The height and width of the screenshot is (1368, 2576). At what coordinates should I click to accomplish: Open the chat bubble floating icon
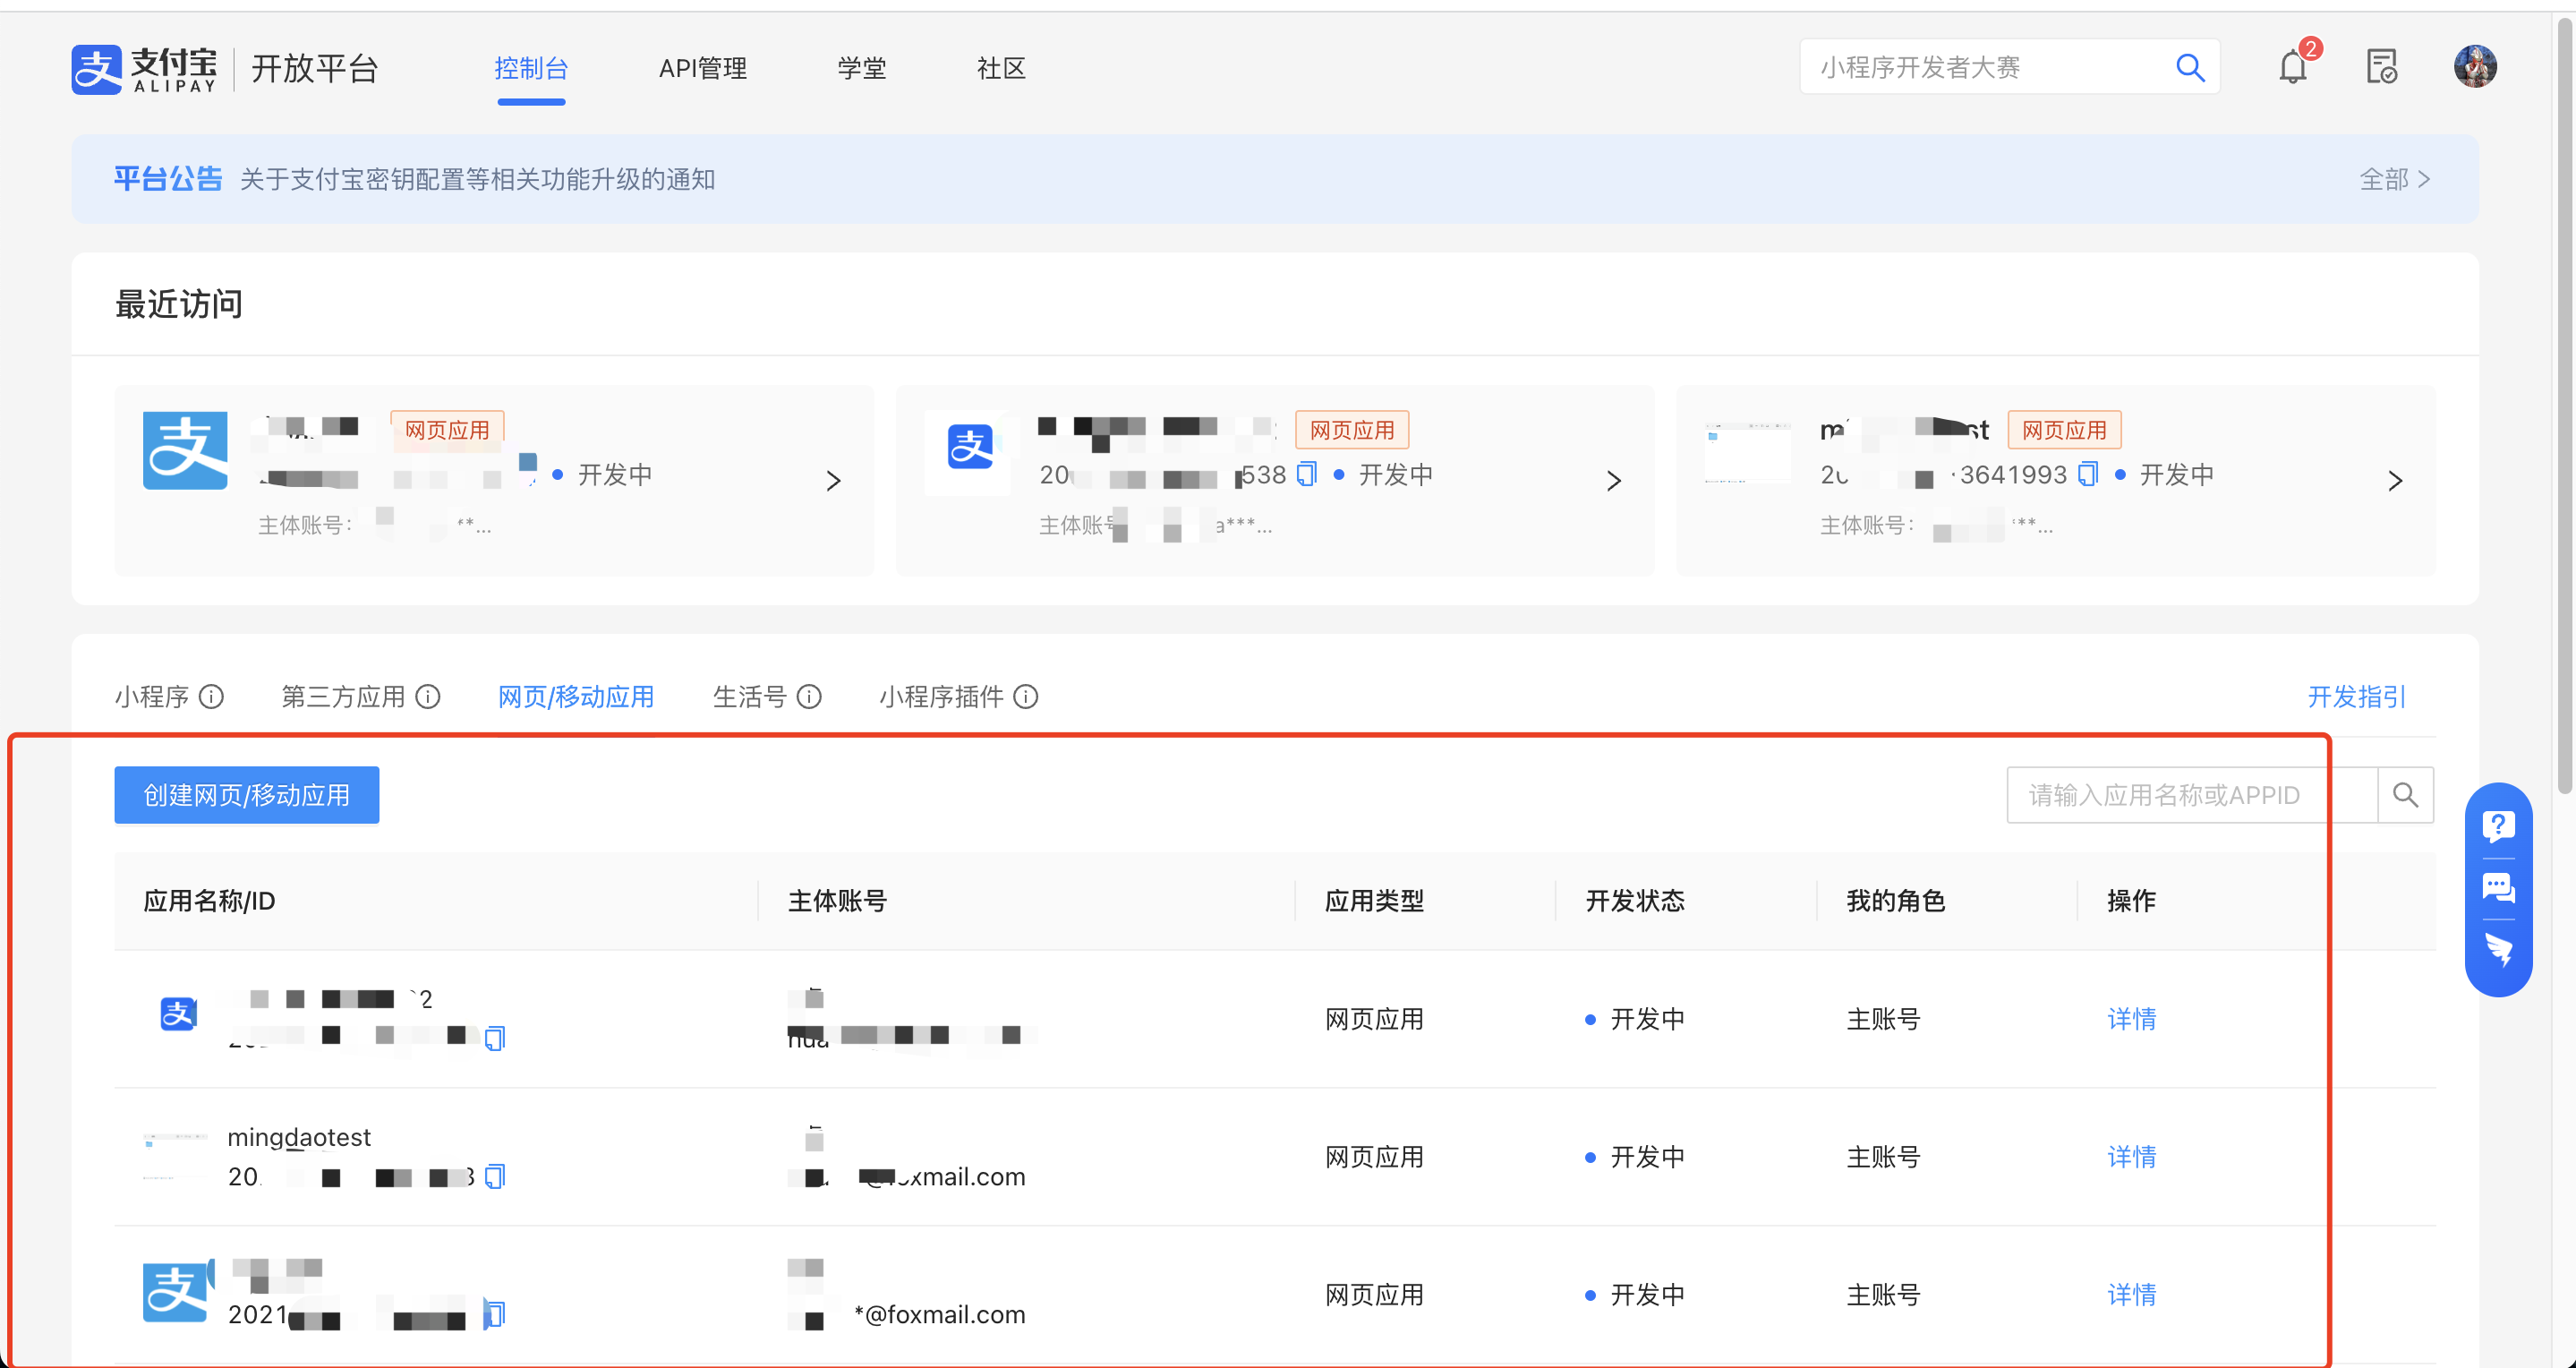2497,888
